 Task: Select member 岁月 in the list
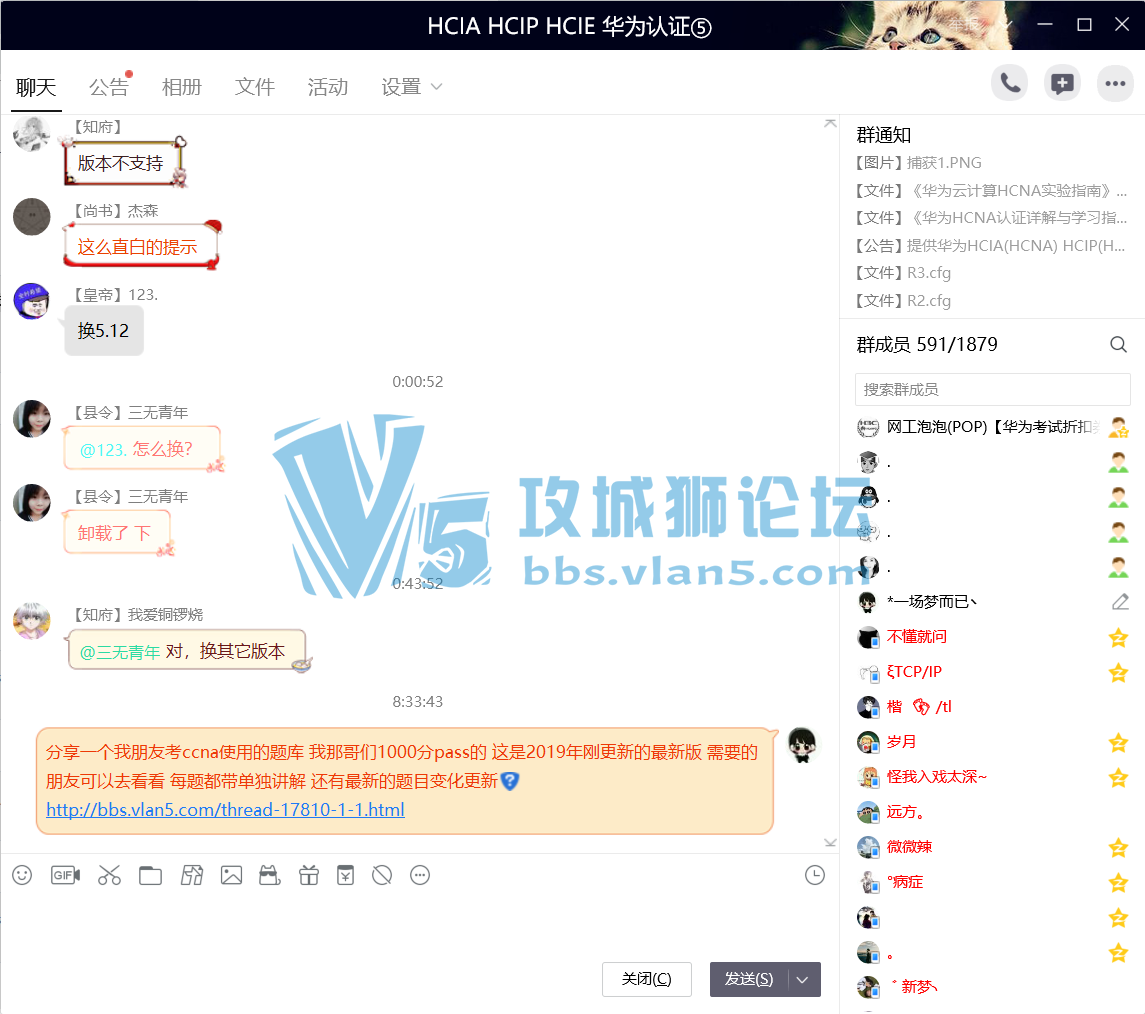coord(992,742)
